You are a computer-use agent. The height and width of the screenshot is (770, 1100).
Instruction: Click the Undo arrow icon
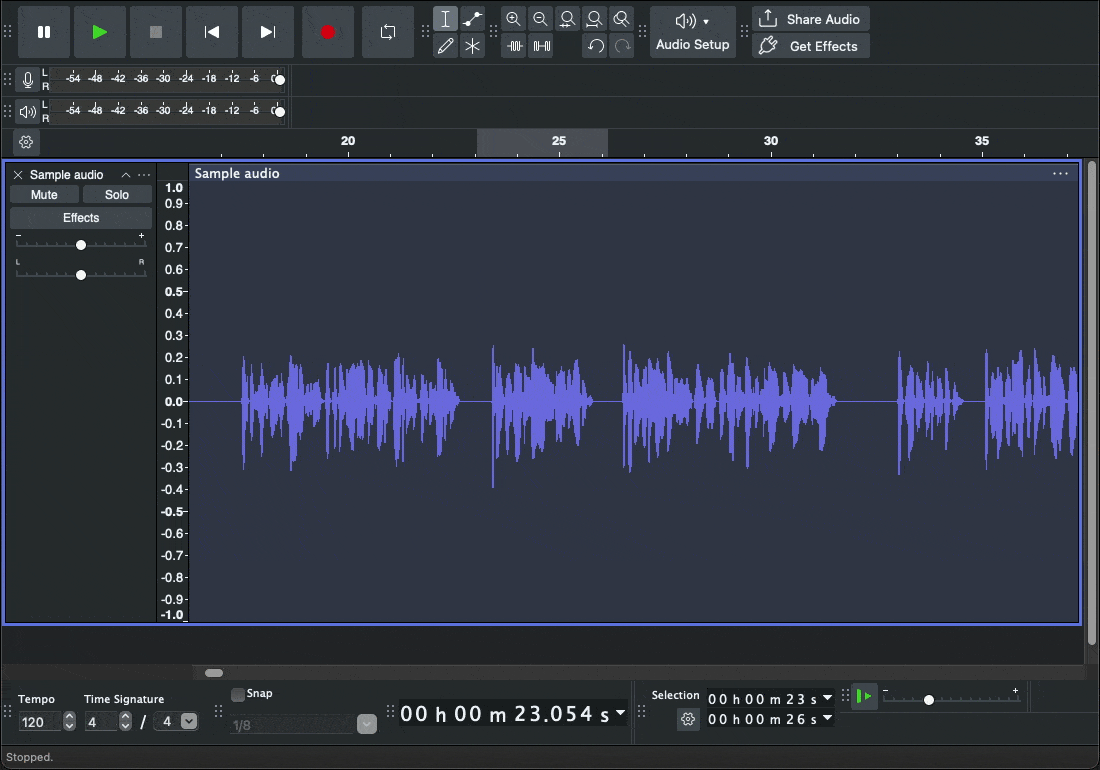click(595, 46)
